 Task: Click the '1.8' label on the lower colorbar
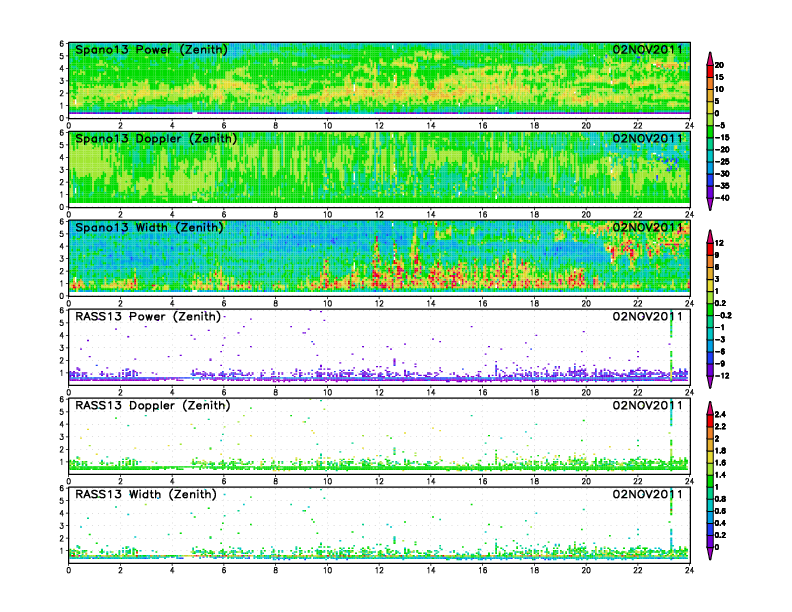point(721,451)
